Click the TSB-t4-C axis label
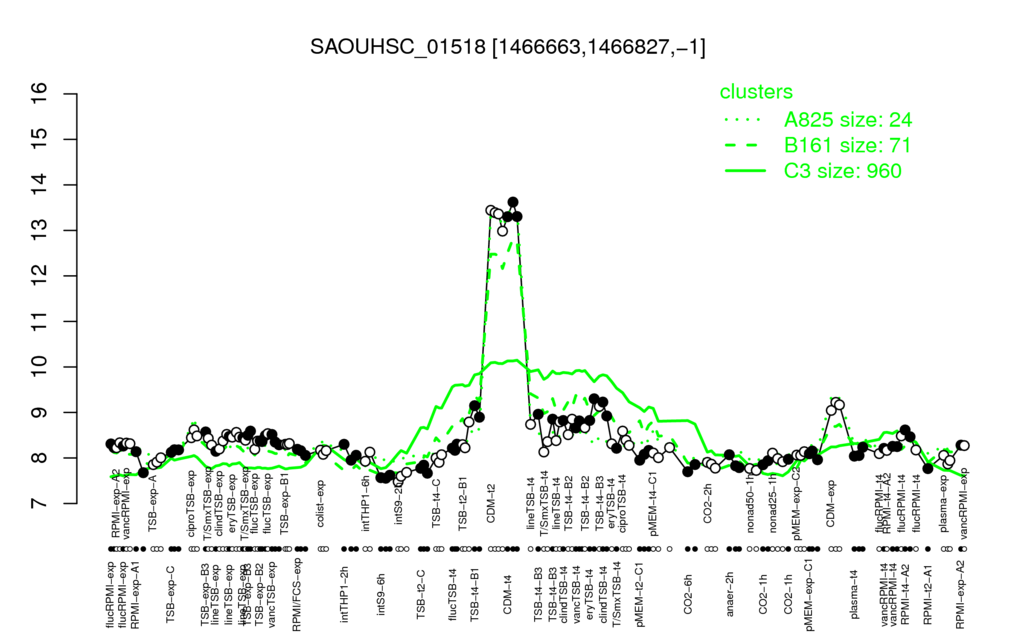This screenshot has height=640, width=1024. [x=437, y=503]
